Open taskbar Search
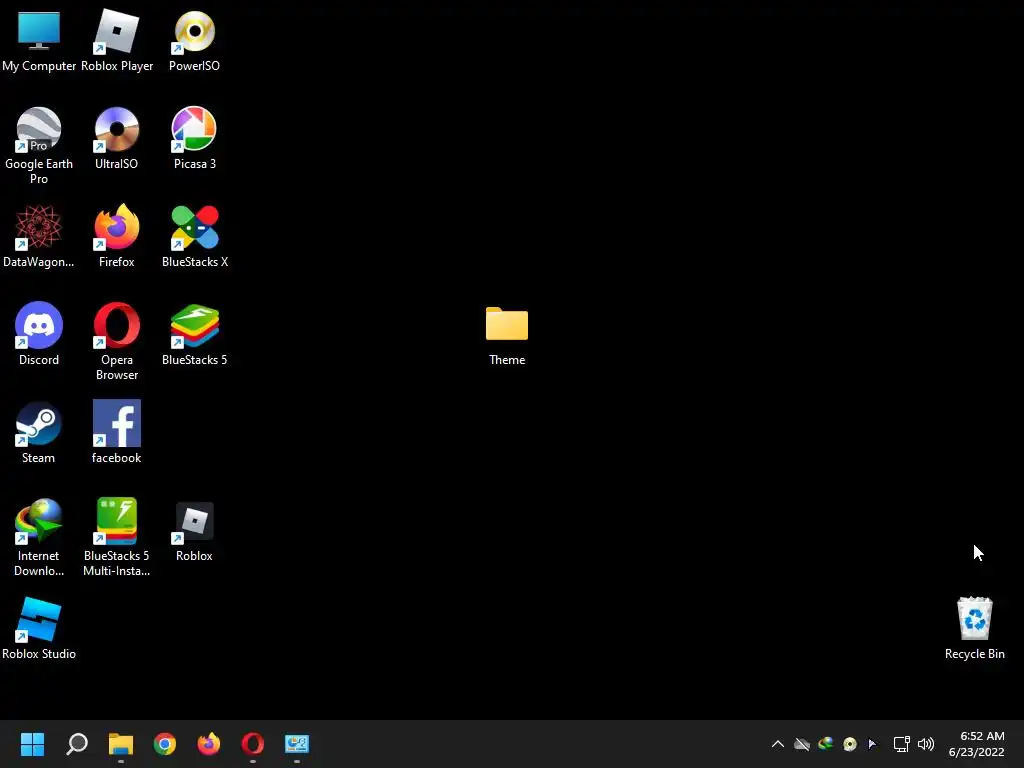Screen dimensions: 1024x768 tap(77, 744)
